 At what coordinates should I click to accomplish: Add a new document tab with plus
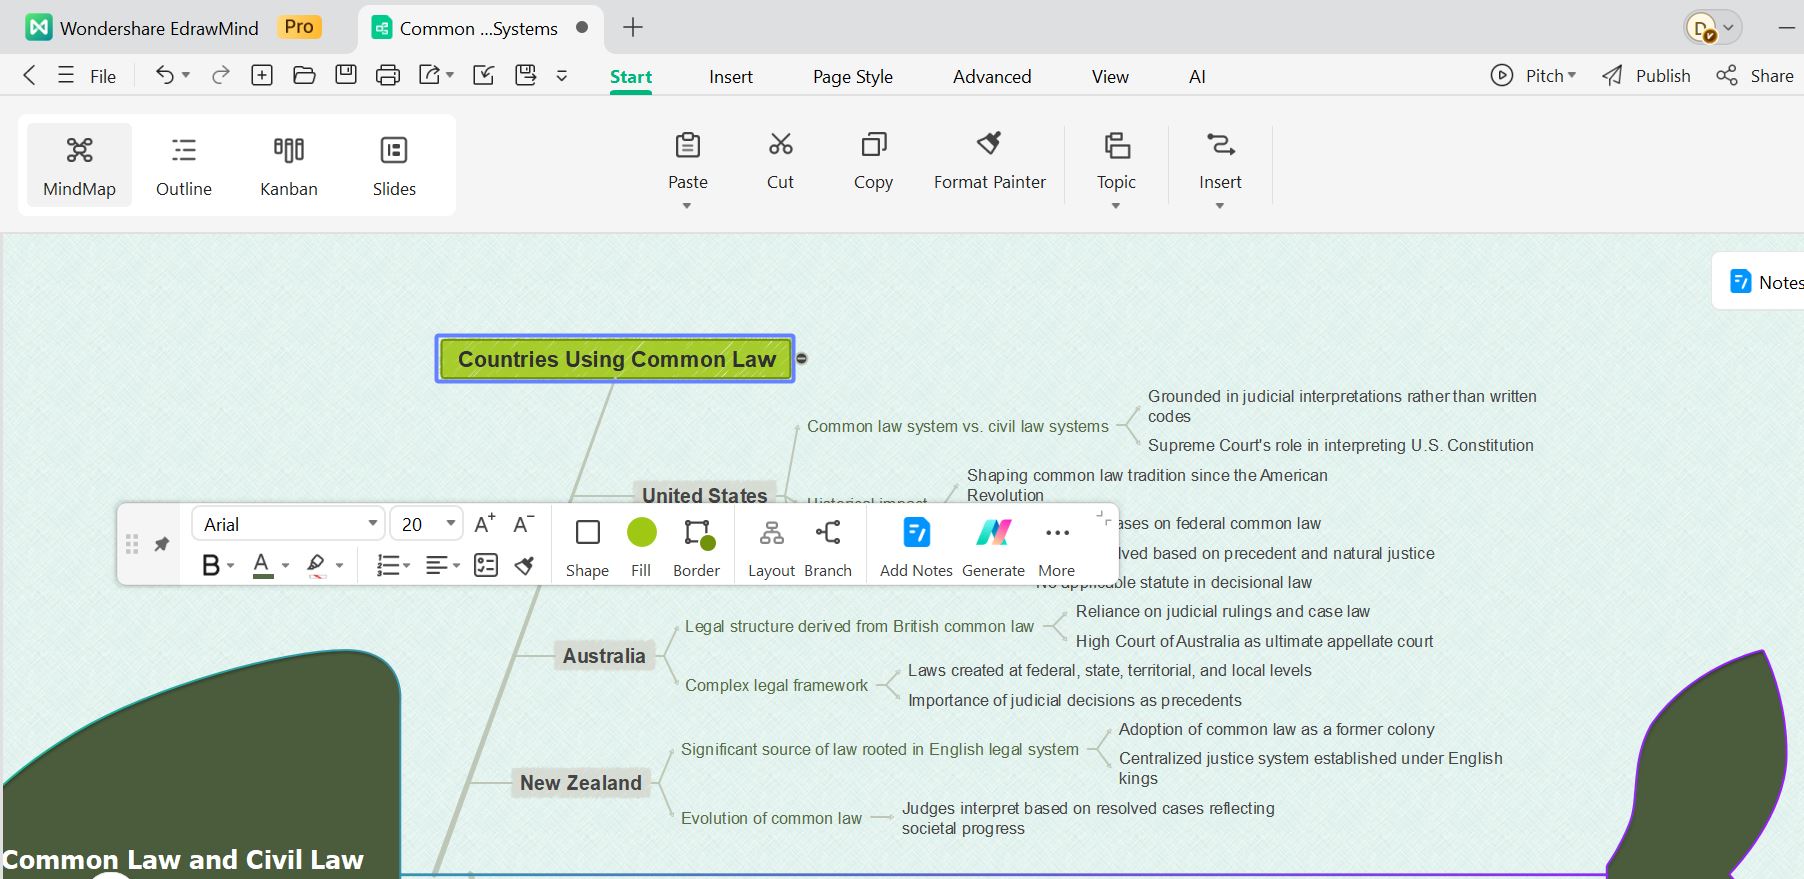pos(633,27)
